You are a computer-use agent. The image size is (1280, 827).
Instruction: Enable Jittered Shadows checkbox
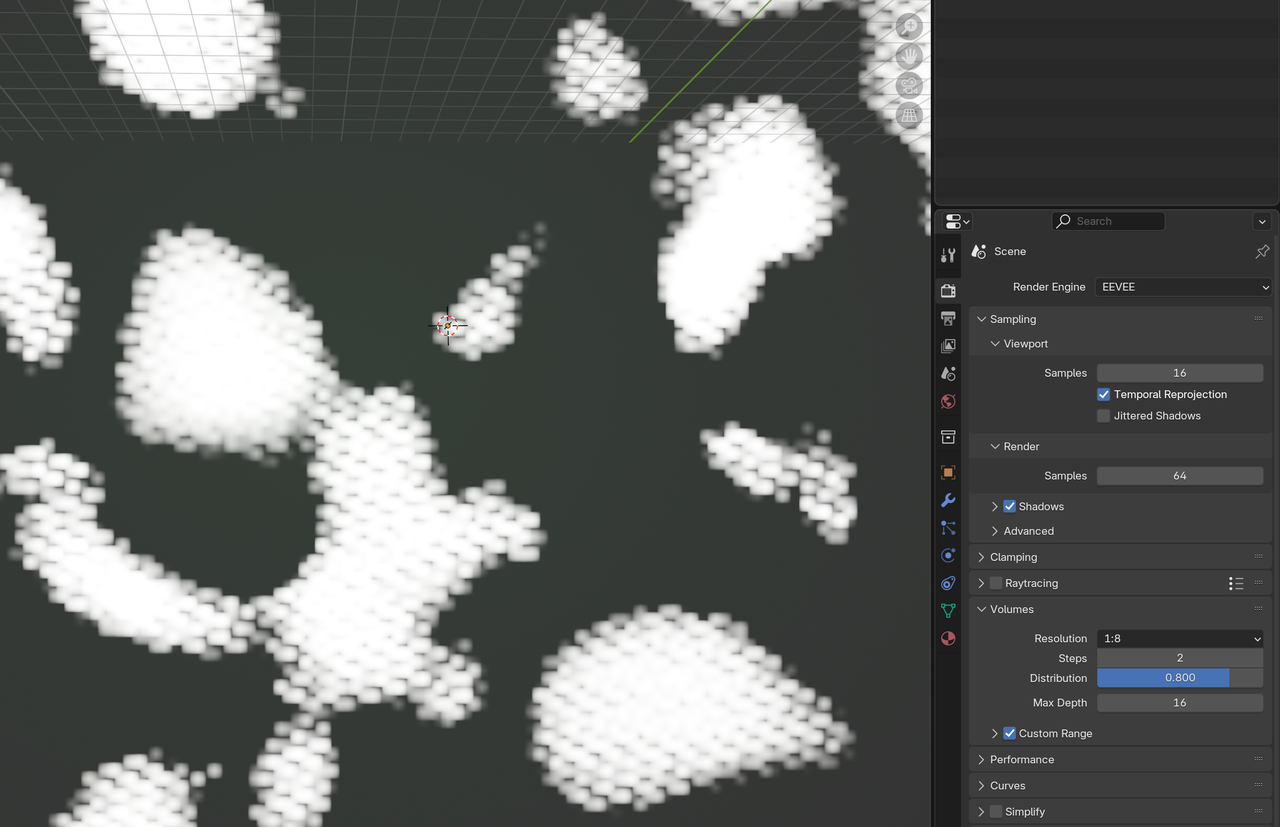(1103, 416)
